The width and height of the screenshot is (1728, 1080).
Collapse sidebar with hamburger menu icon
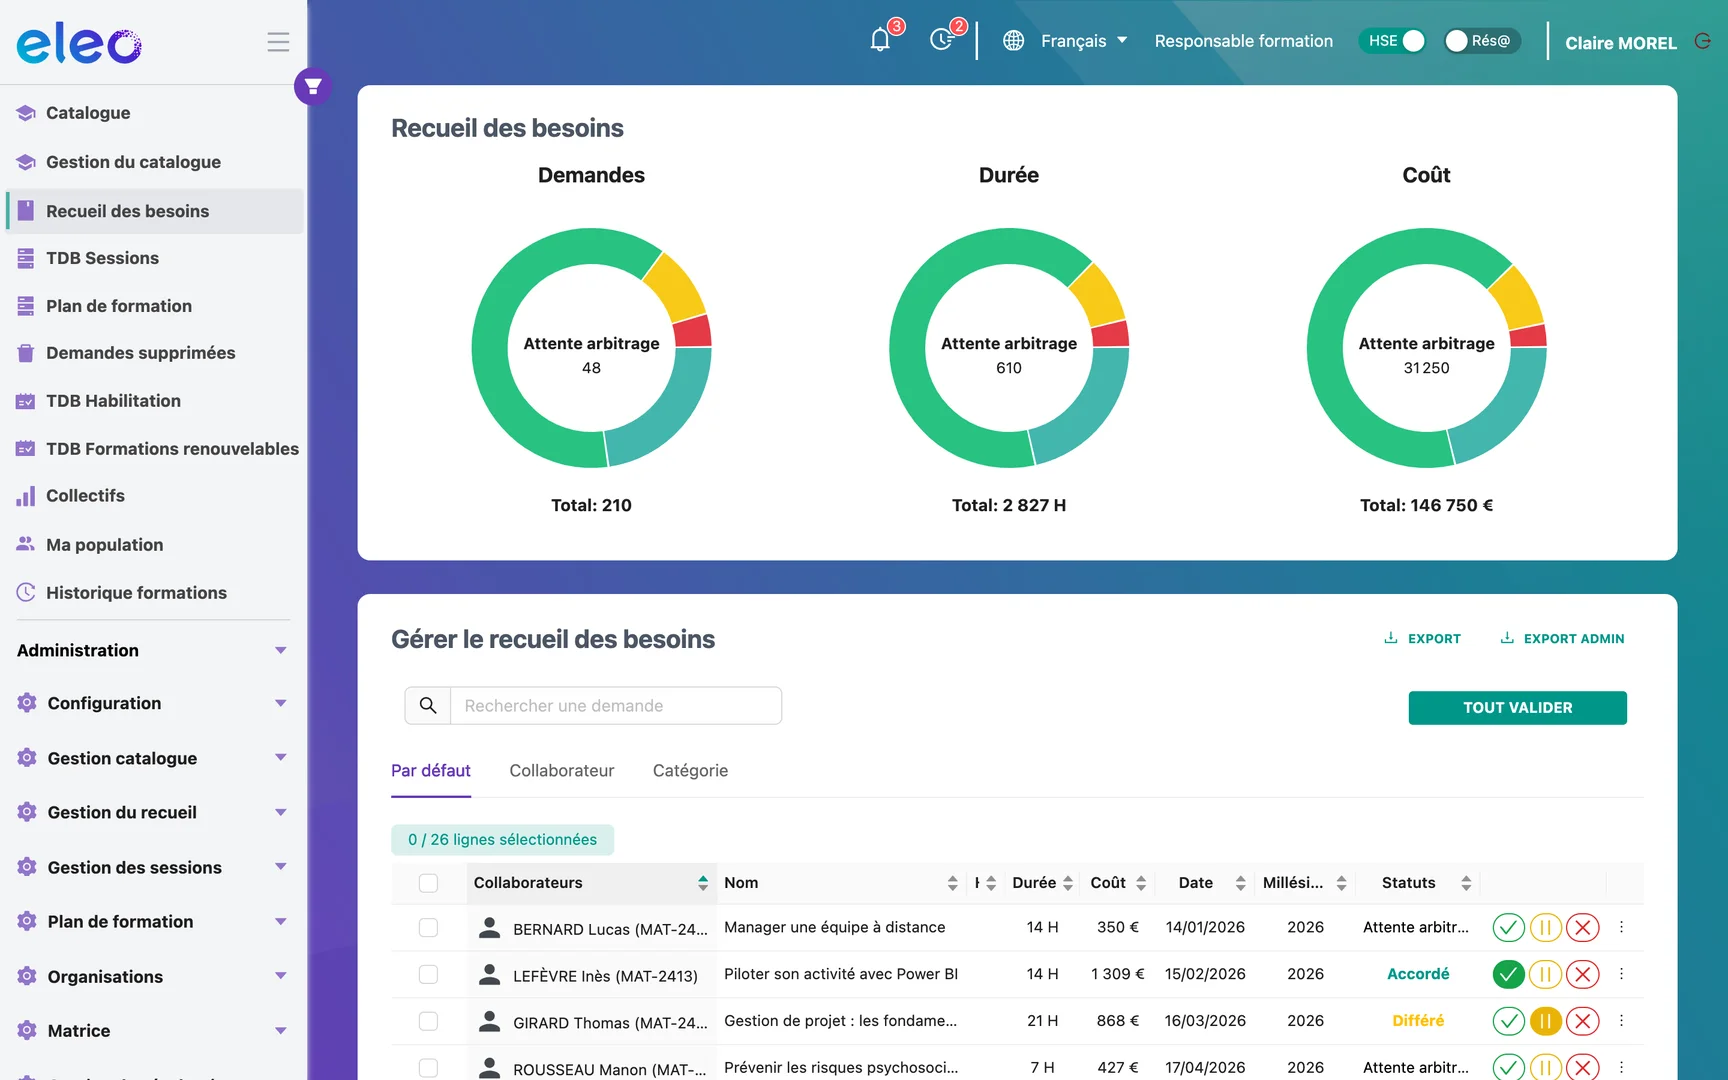coord(278,42)
